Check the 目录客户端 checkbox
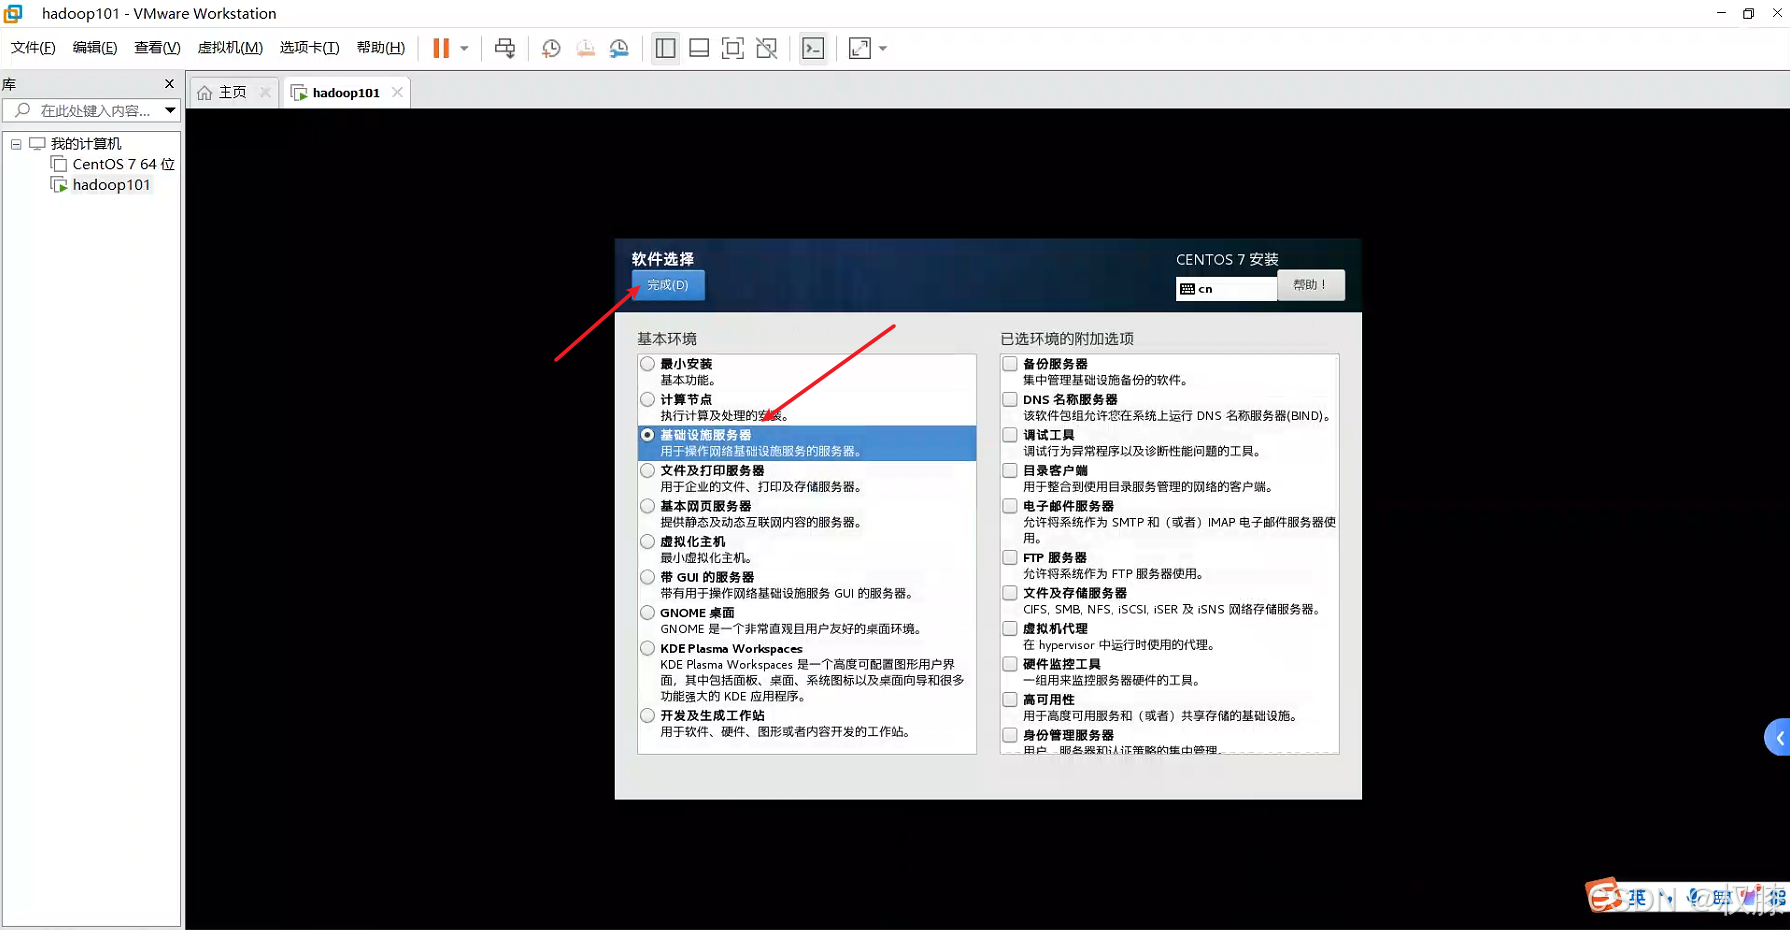 click(1010, 471)
